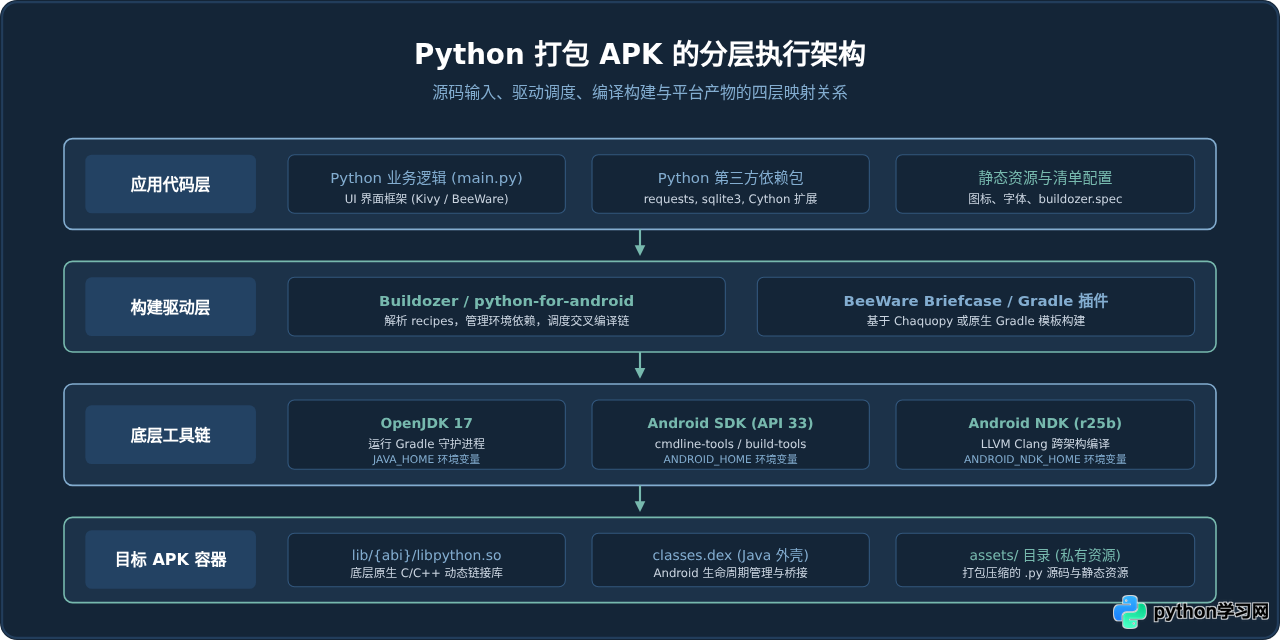Click the "ANDROID_NDK_HOME 环境变量" line
The image size is (1280, 640).
(x=1045, y=460)
